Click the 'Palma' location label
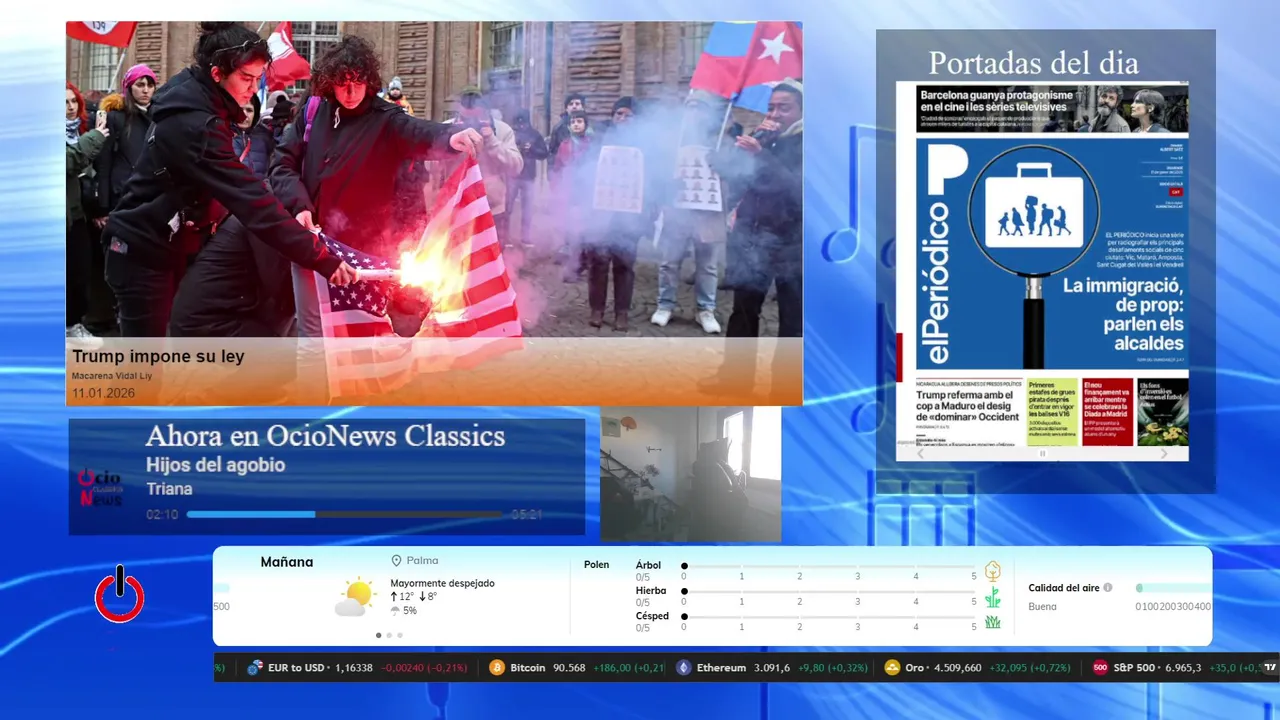The image size is (1280, 720). click(422, 561)
